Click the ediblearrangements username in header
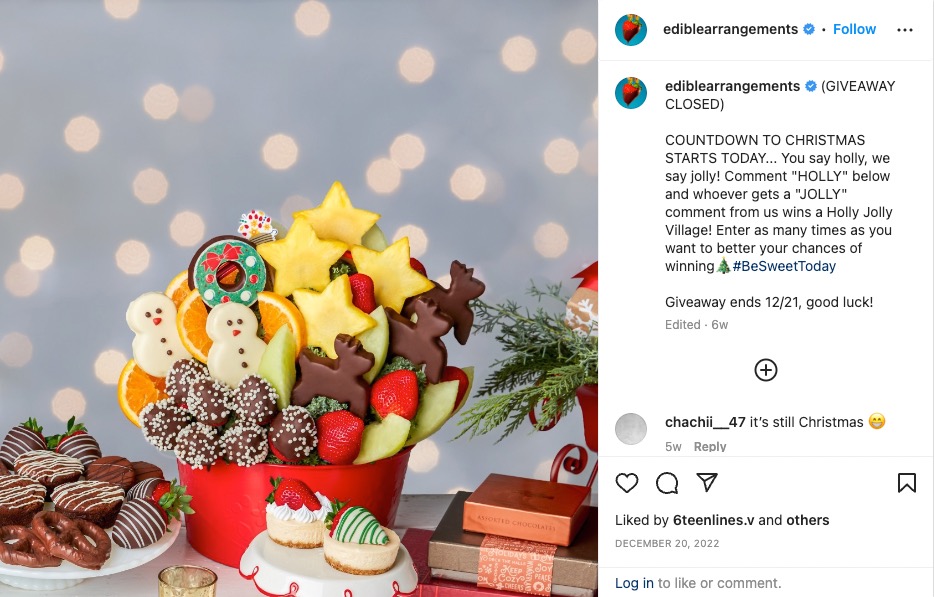 click(730, 29)
